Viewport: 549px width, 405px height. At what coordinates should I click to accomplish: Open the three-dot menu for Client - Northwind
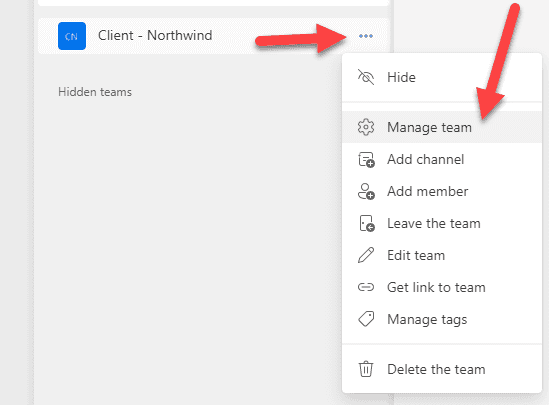coord(366,36)
